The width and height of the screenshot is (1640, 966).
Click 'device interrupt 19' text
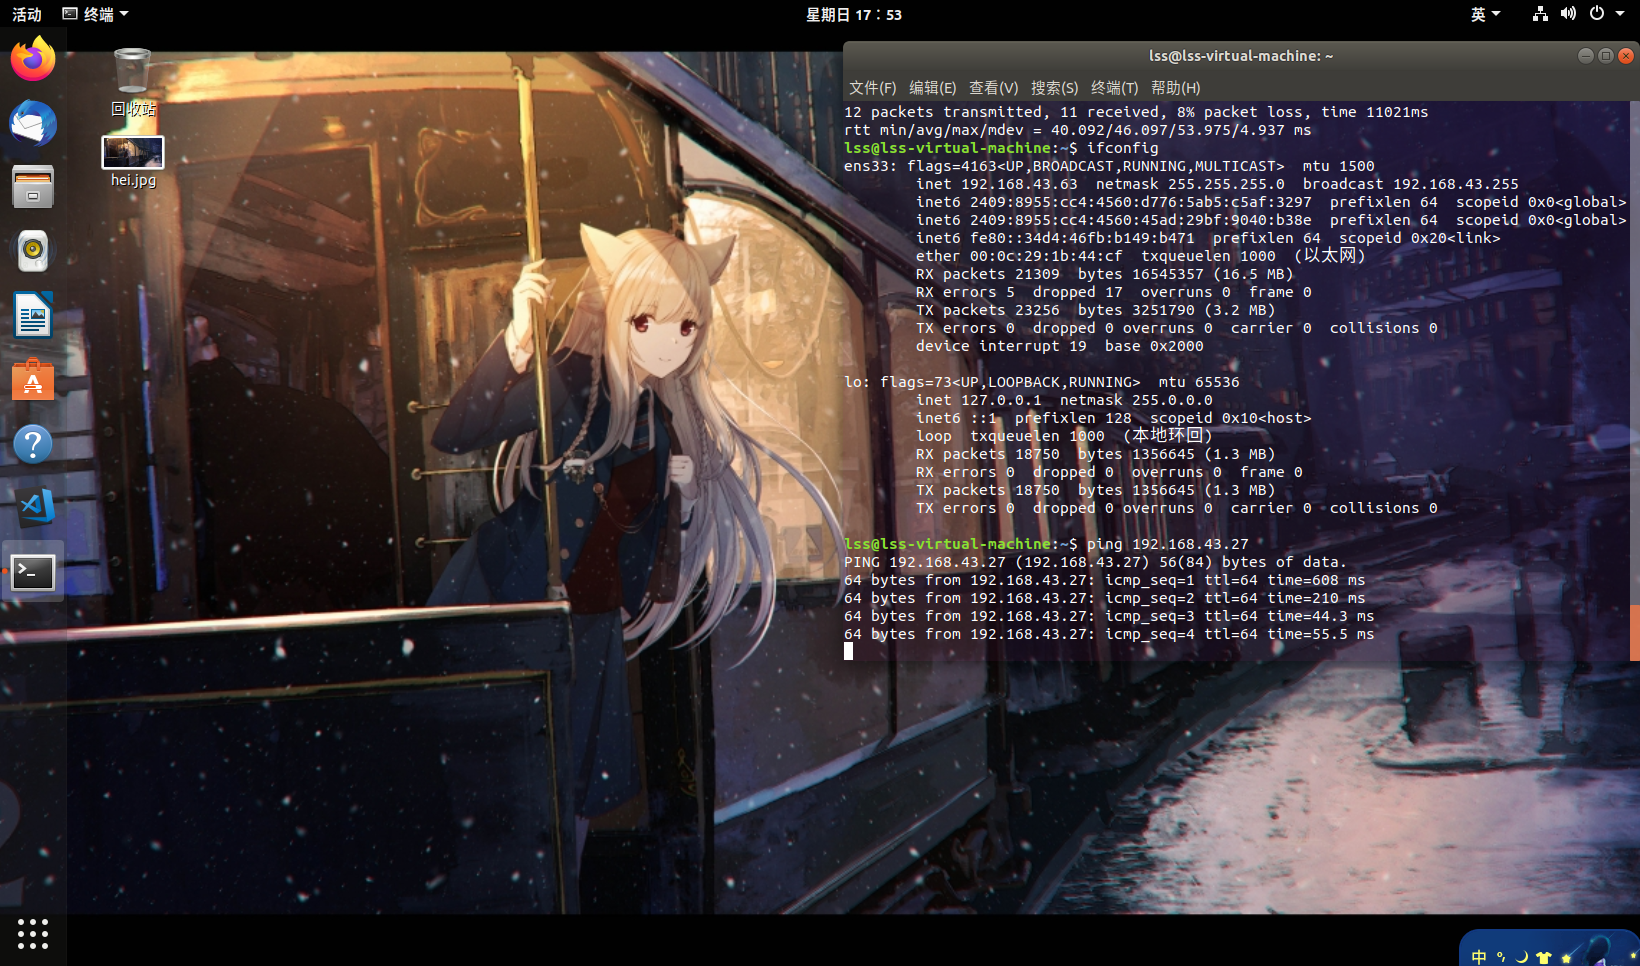click(1001, 346)
